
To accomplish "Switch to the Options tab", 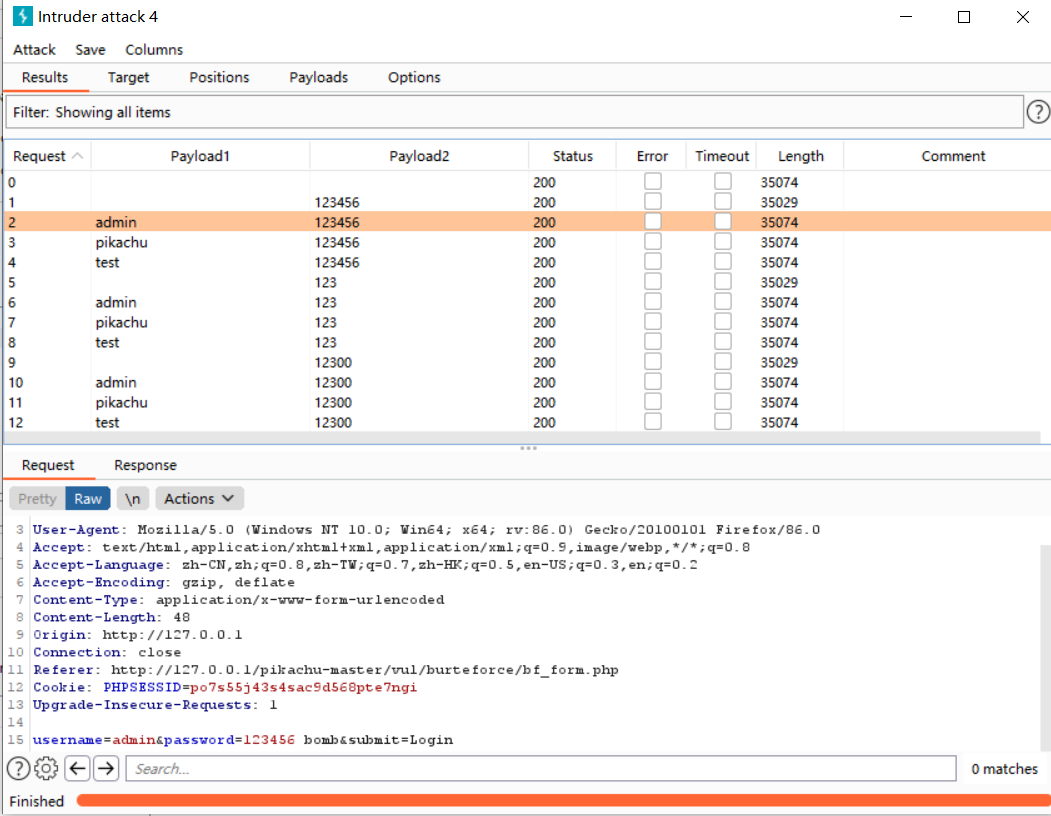I will pos(414,78).
